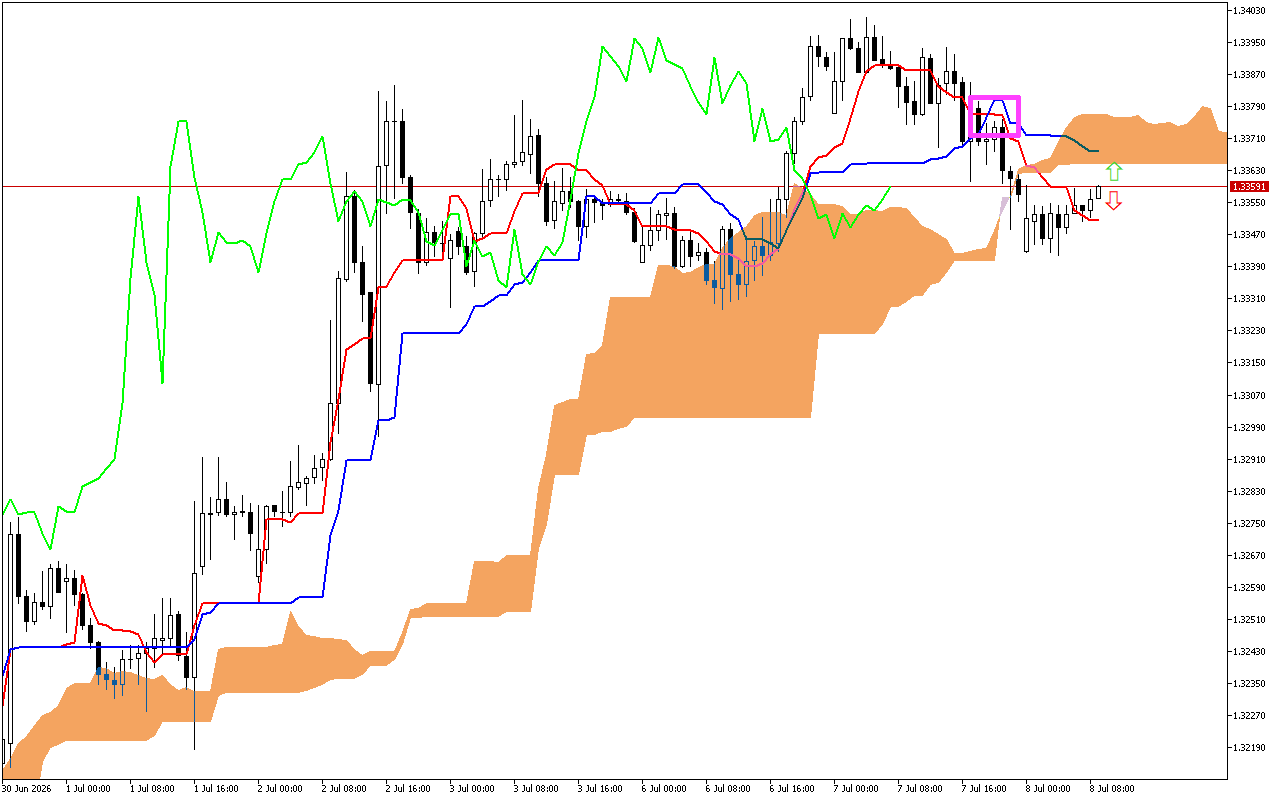This screenshot has height=800, width=1280.
Task: Click price level 1.32750 on the axis
Action: pos(1250,524)
